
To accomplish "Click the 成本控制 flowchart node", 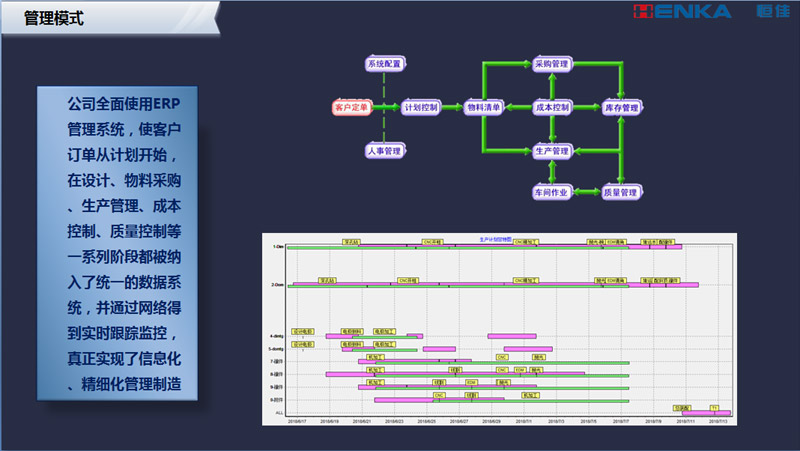I will [551, 107].
